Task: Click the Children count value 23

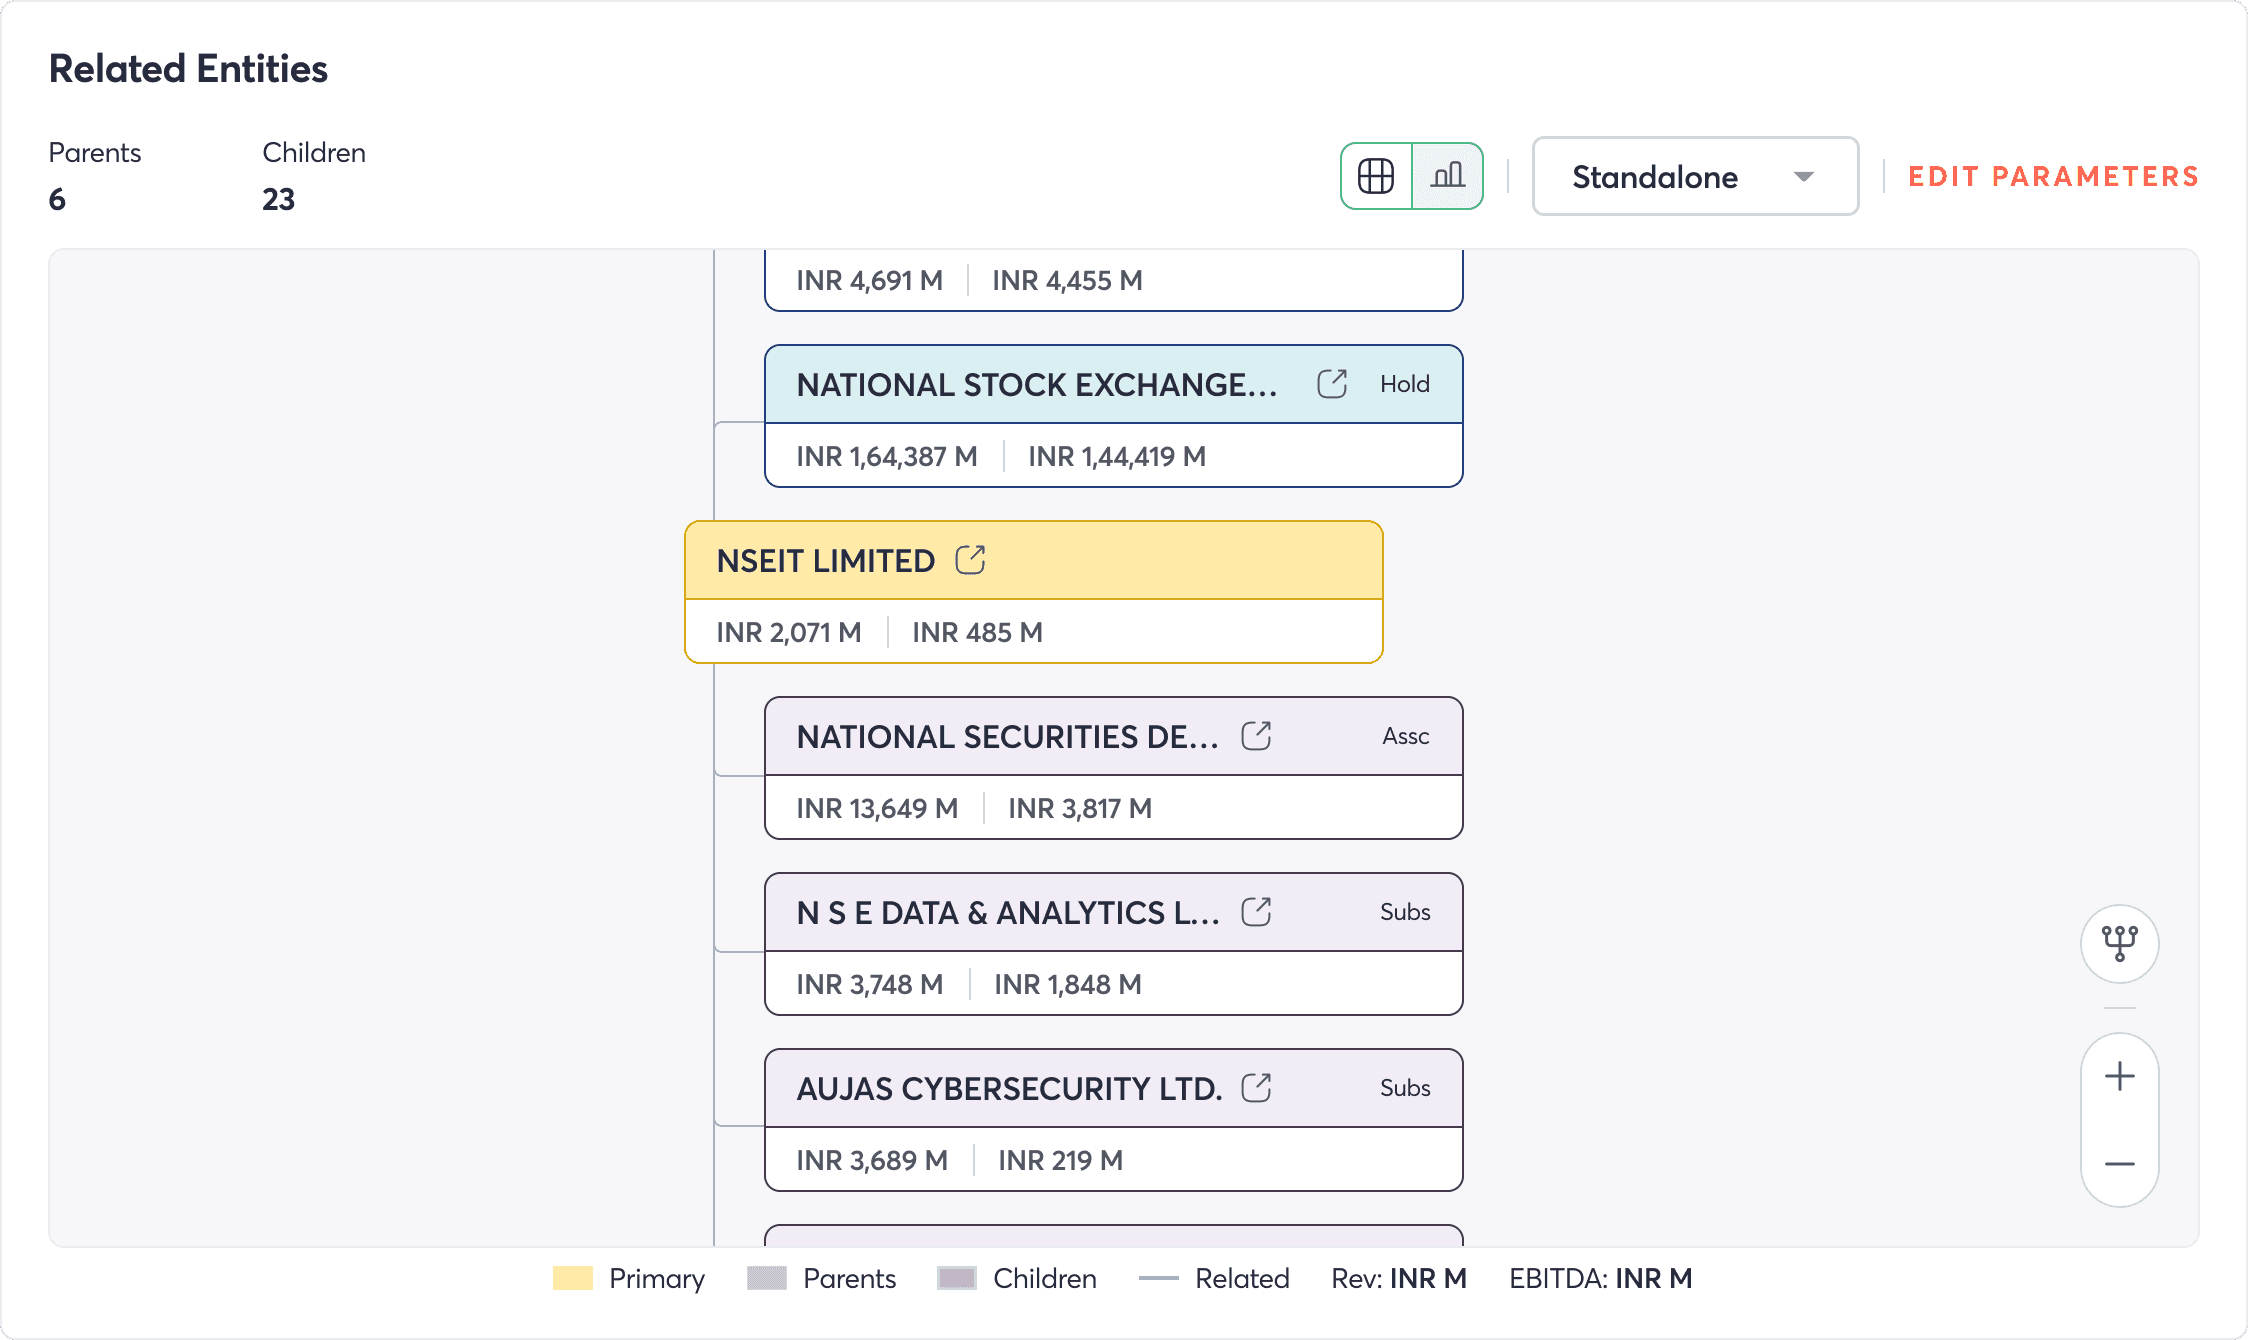Action: [279, 199]
